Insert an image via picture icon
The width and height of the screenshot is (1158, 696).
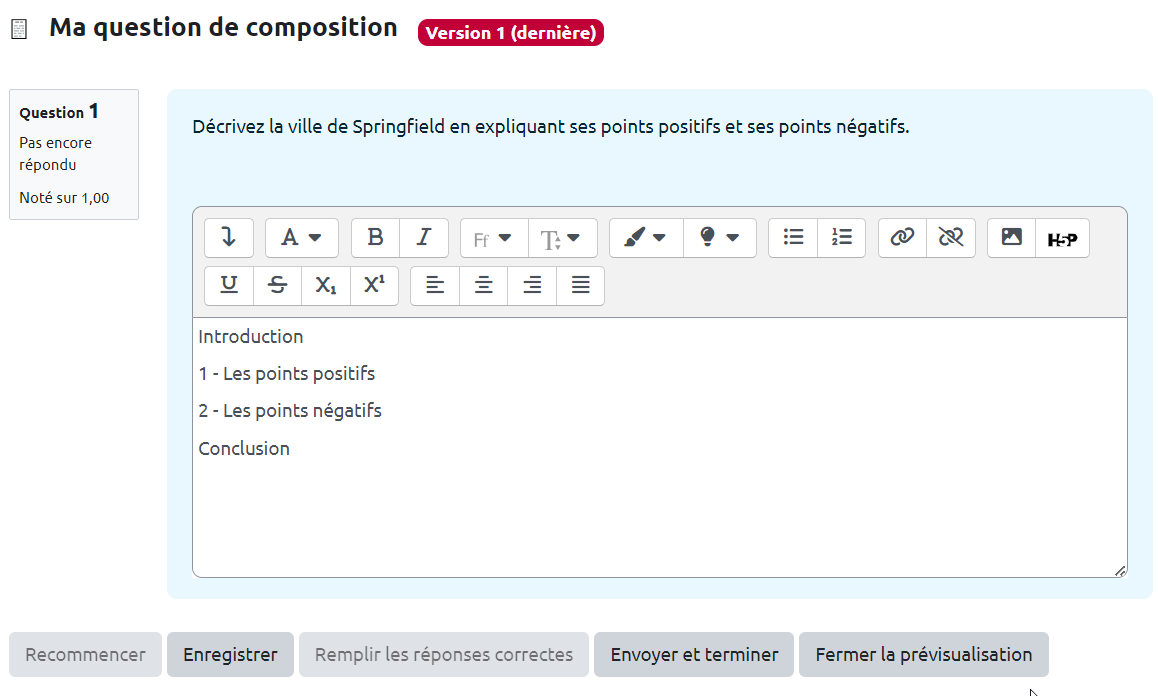[1011, 238]
